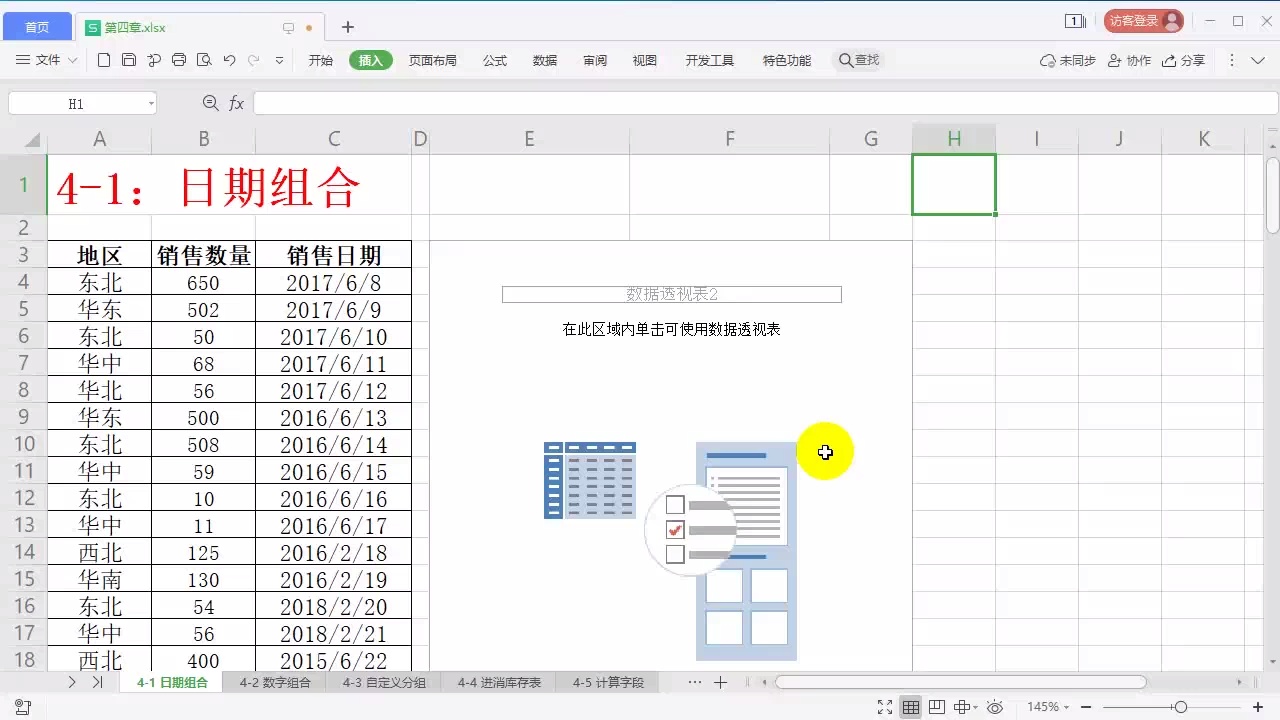Open the Find (查找) search tool
The width and height of the screenshot is (1280, 720).
point(858,59)
